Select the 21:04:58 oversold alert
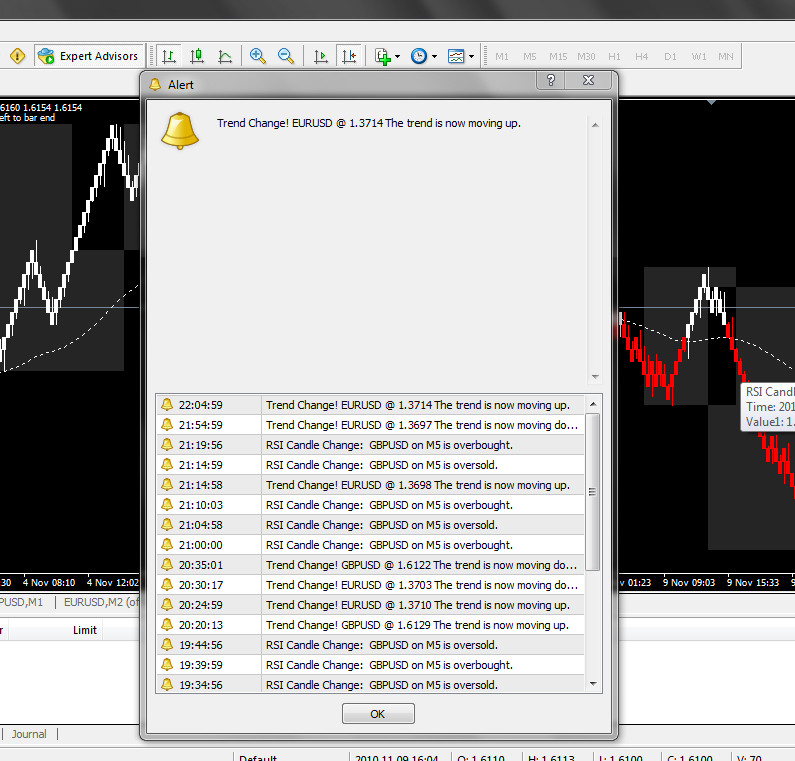 point(370,525)
